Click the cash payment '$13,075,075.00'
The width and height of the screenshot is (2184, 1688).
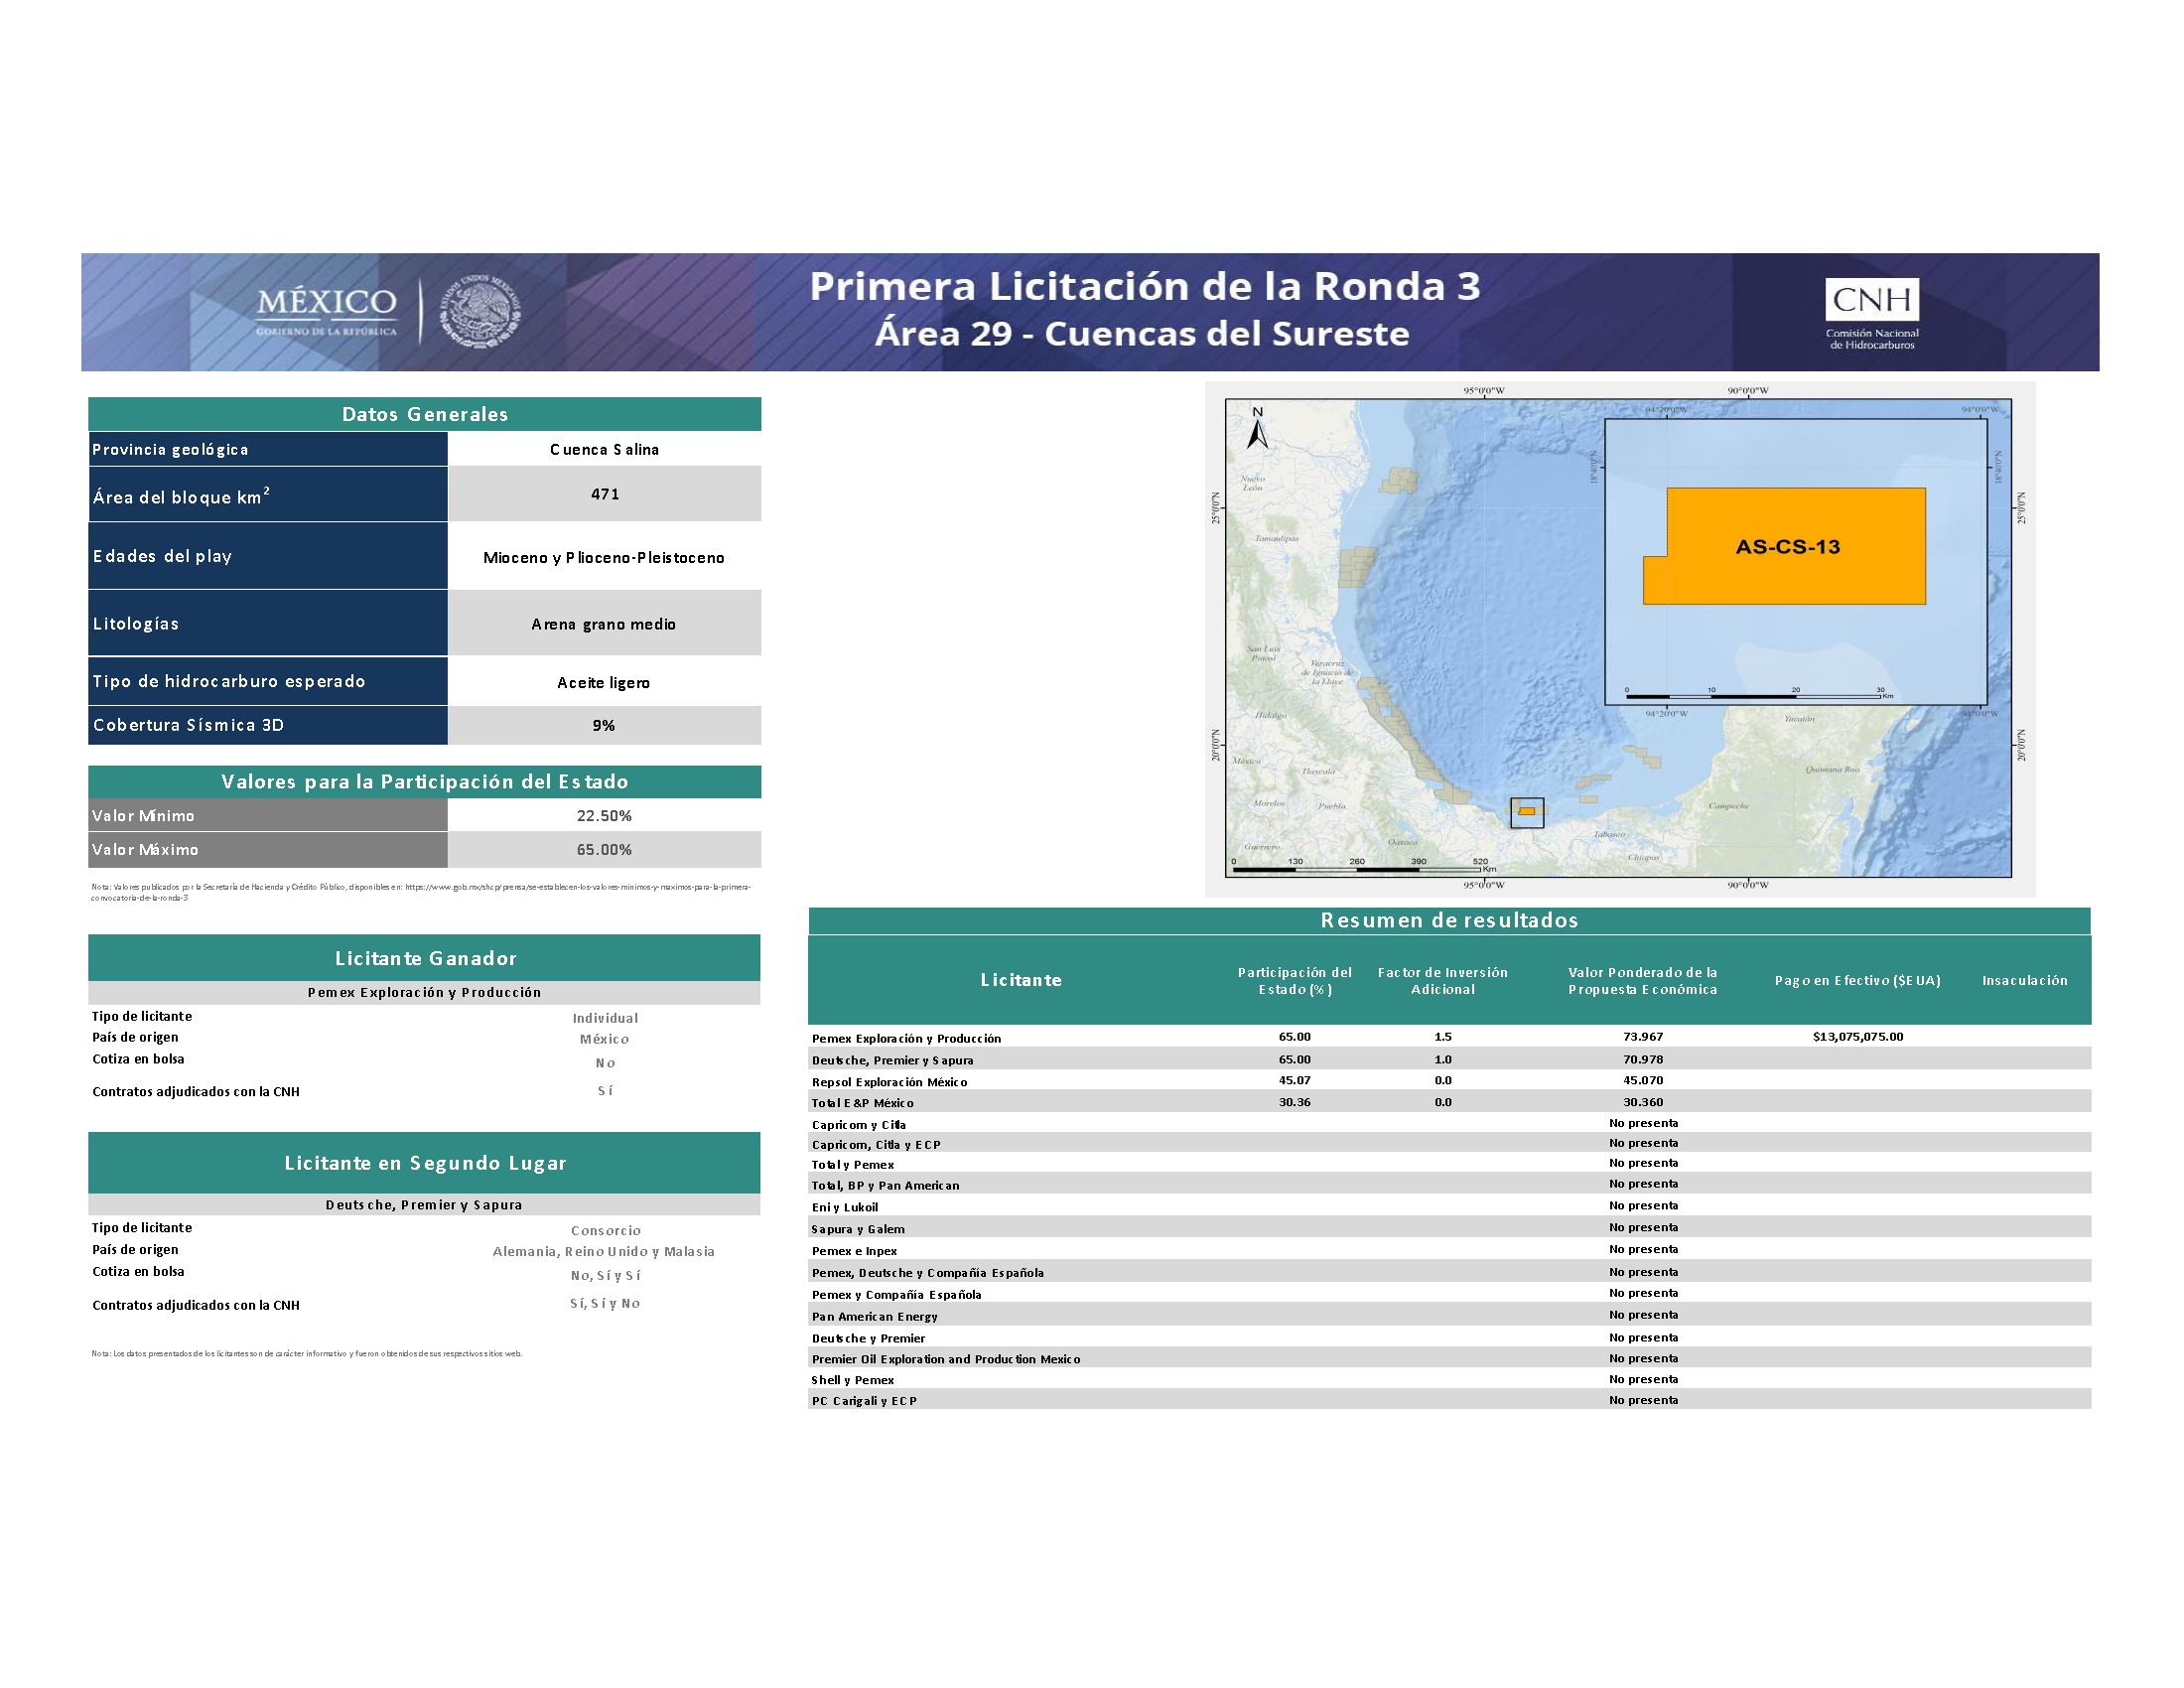tap(1858, 1037)
